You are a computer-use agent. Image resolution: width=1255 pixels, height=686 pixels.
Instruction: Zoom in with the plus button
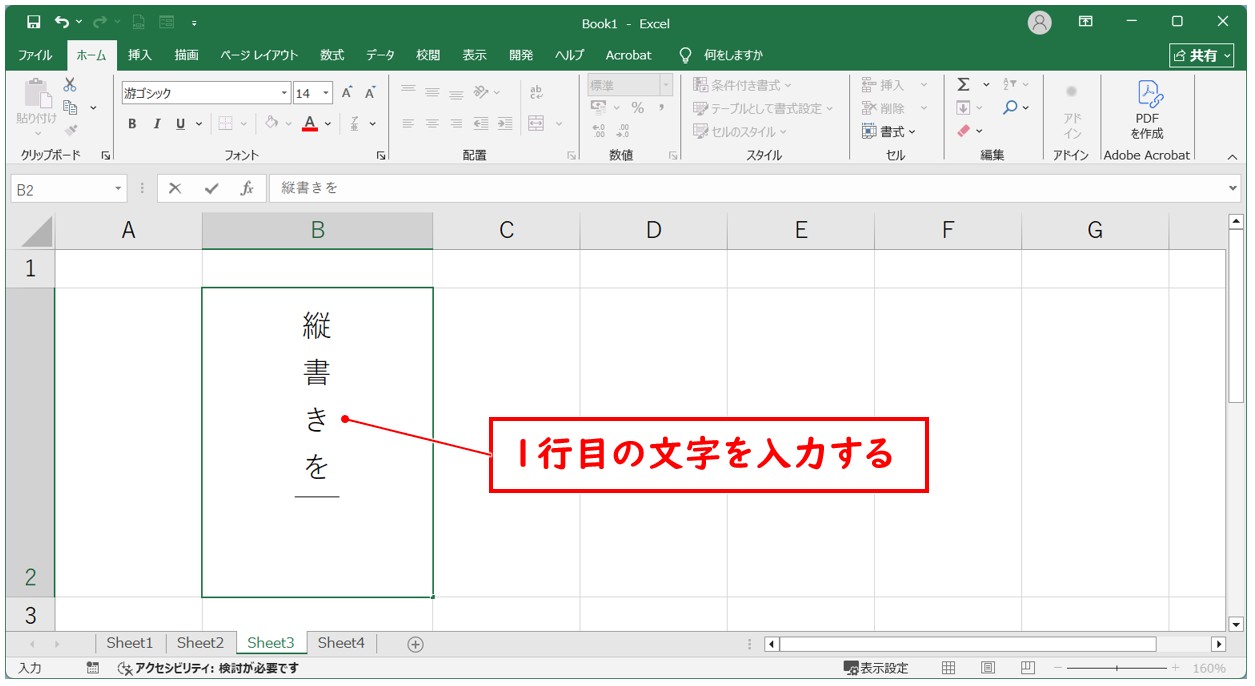tap(1176, 668)
